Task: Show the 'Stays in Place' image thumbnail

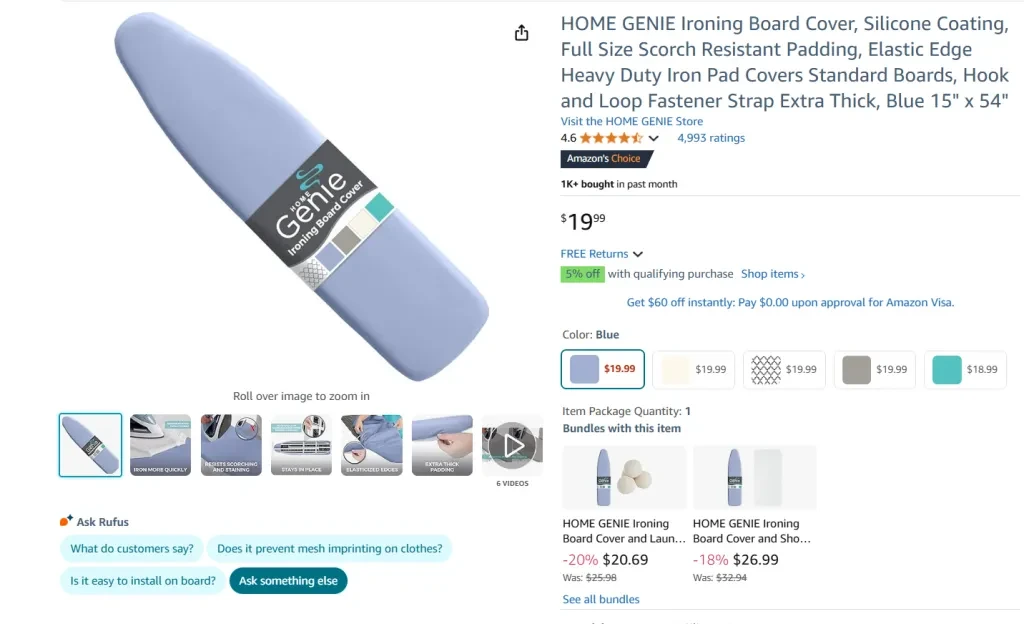Action: 301,445
